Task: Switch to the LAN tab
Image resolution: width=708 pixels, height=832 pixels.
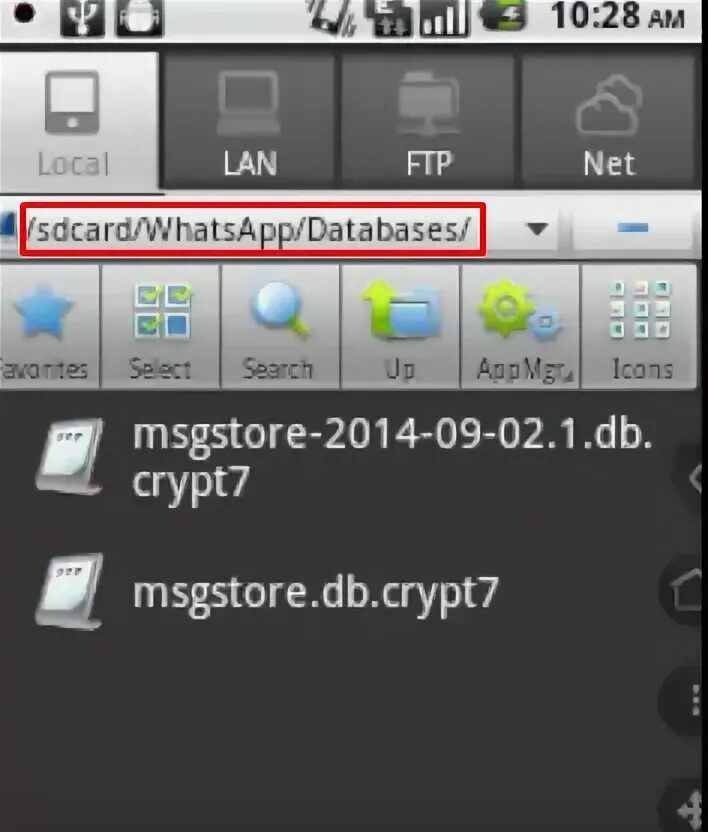Action: click(x=249, y=121)
